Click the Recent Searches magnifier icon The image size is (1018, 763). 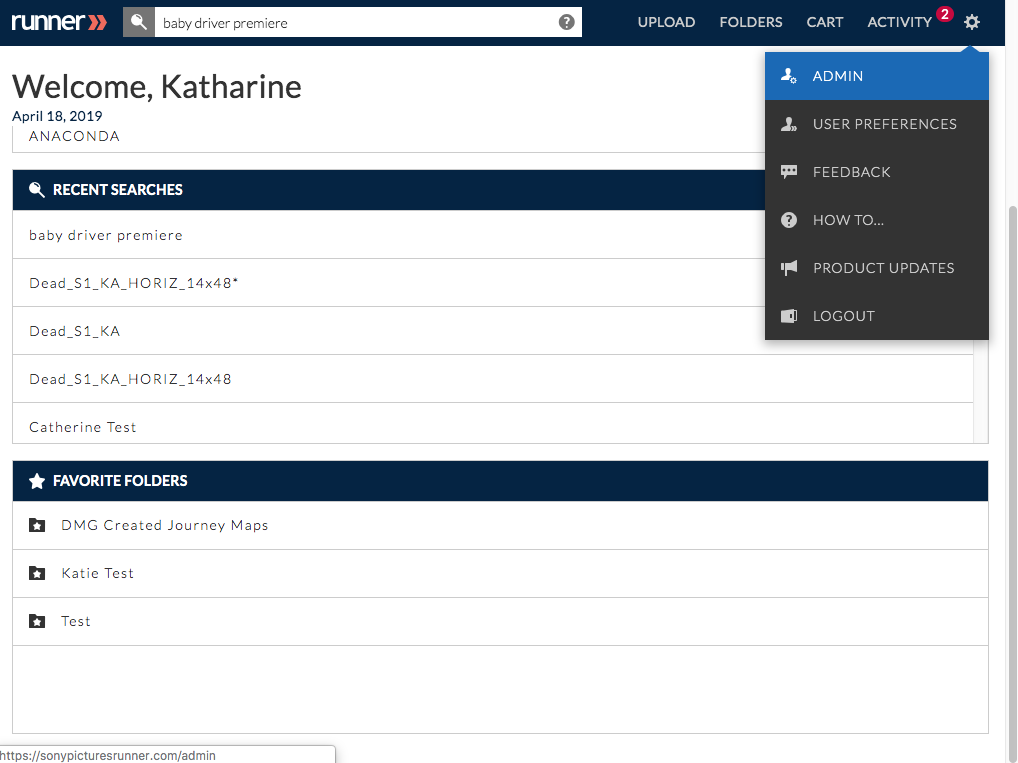point(37,190)
